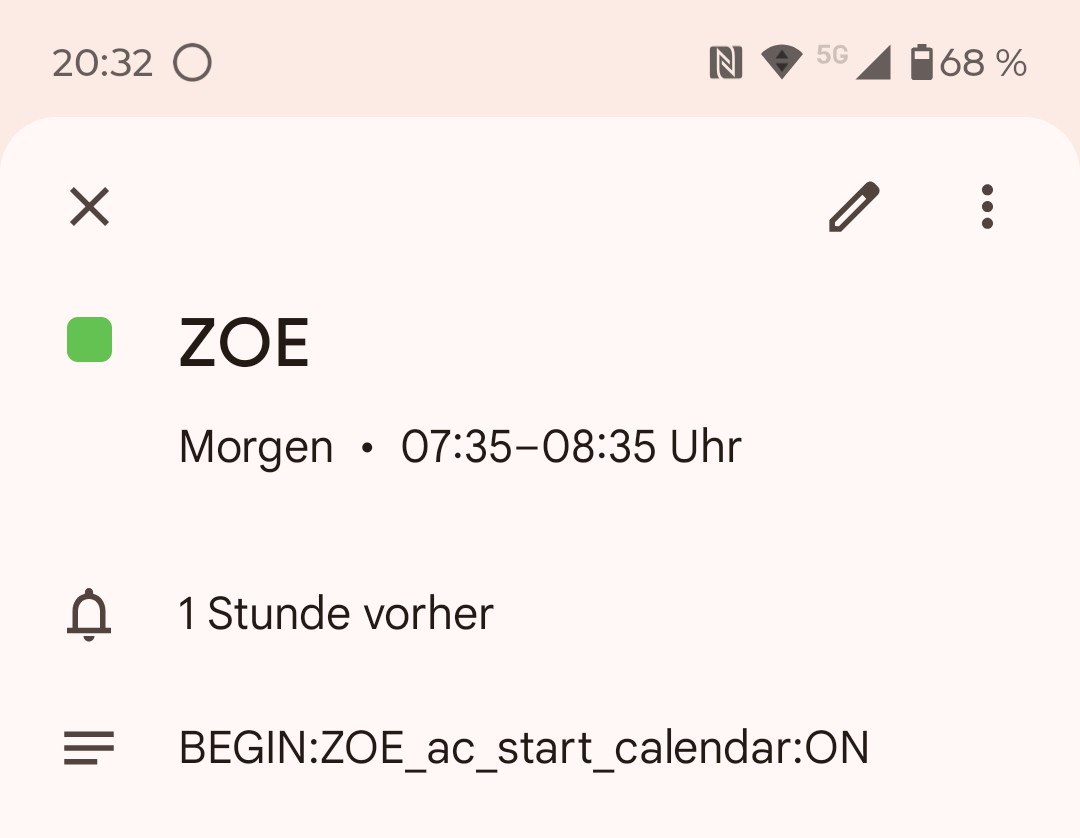Tap the 68 % battery percentage
Viewport: 1080px width, 838px height.
point(983,63)
